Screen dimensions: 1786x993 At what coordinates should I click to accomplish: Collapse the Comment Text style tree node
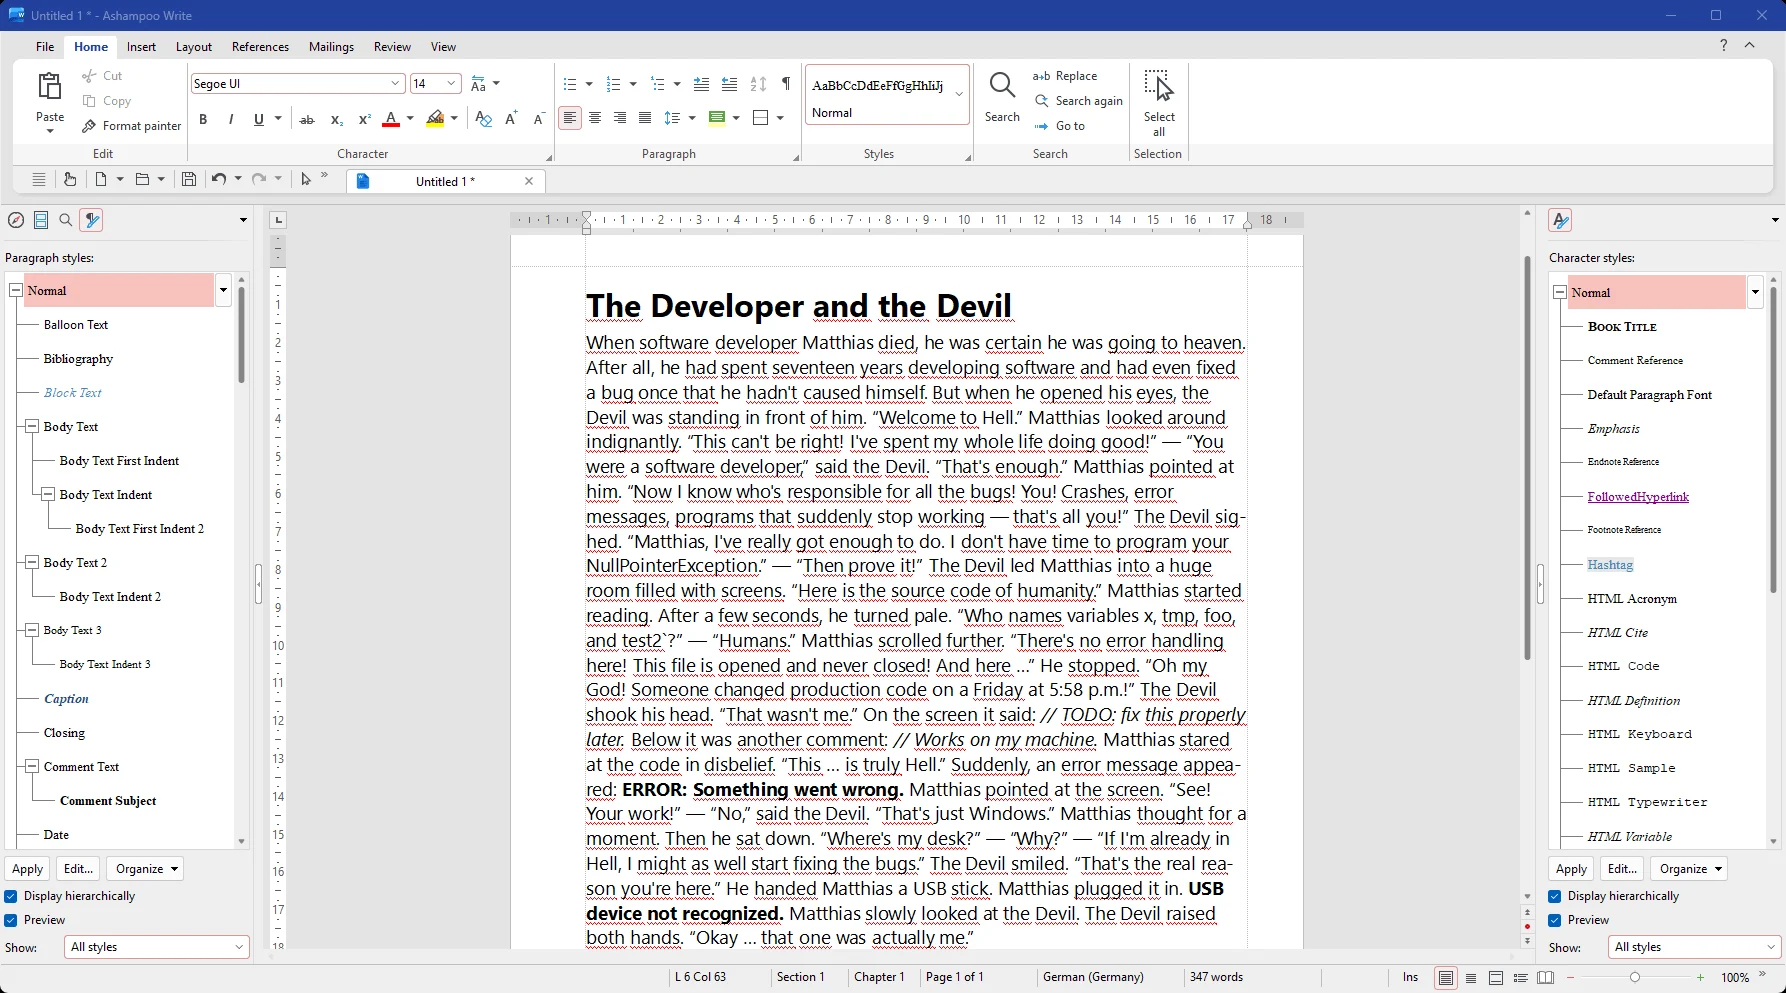(x=32, y=766)
